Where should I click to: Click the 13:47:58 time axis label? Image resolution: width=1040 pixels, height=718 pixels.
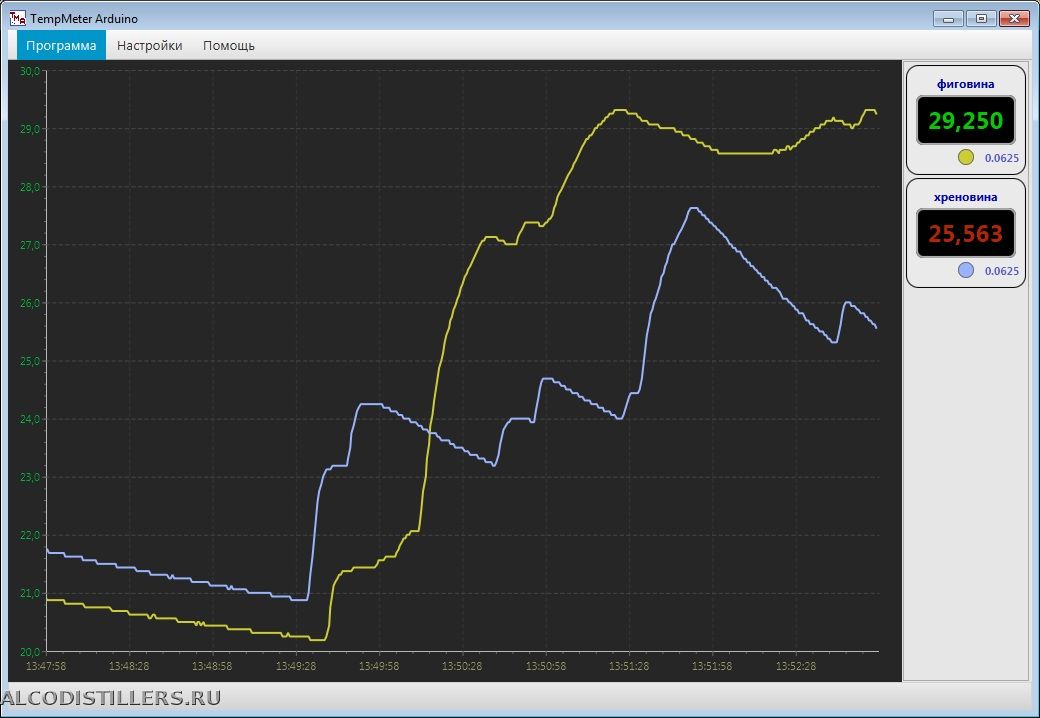click(x=46, y=666)
